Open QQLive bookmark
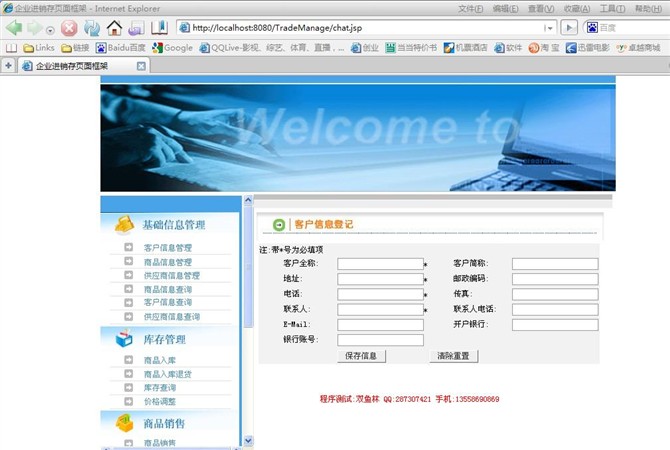 [271, 48]
